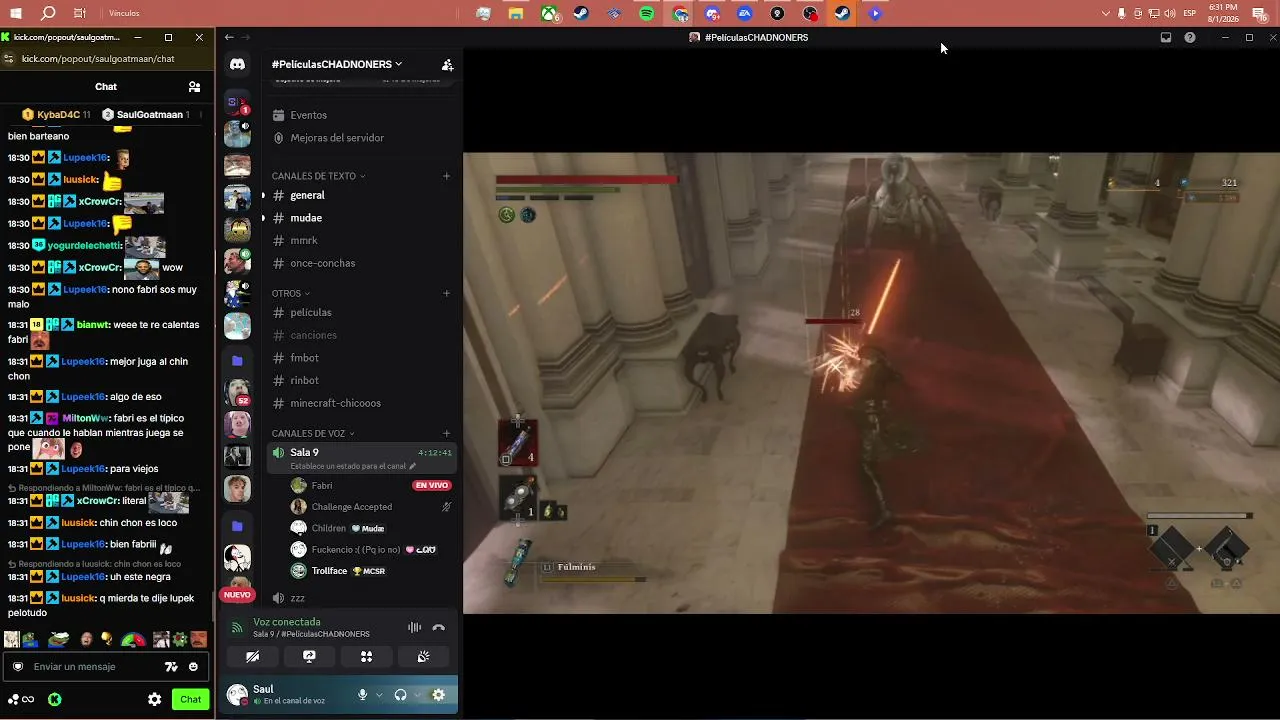Invite people to the Discord server
This screenshot has height=720, width=1280.
coord(447,64)
